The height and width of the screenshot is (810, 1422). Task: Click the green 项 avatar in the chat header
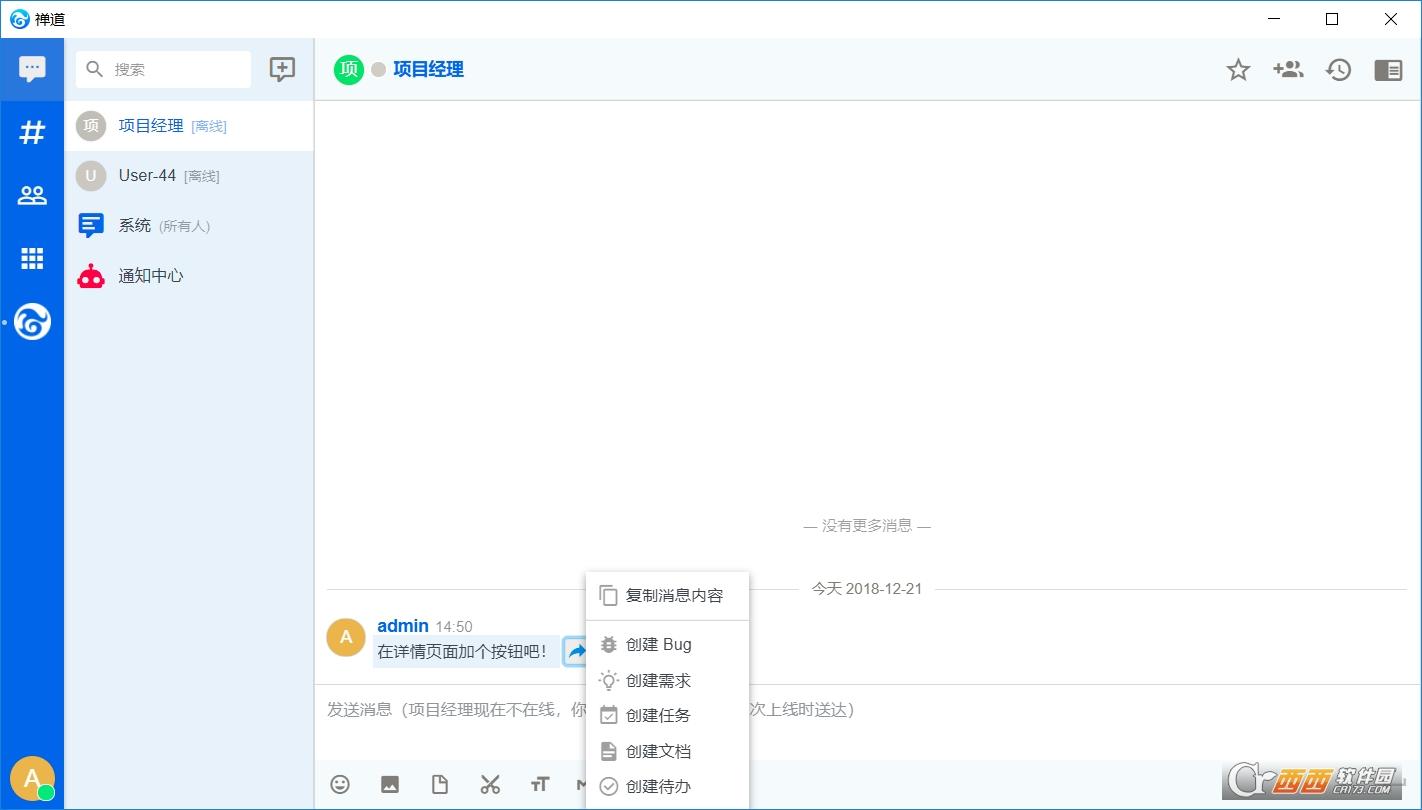[x=349, y=69]
